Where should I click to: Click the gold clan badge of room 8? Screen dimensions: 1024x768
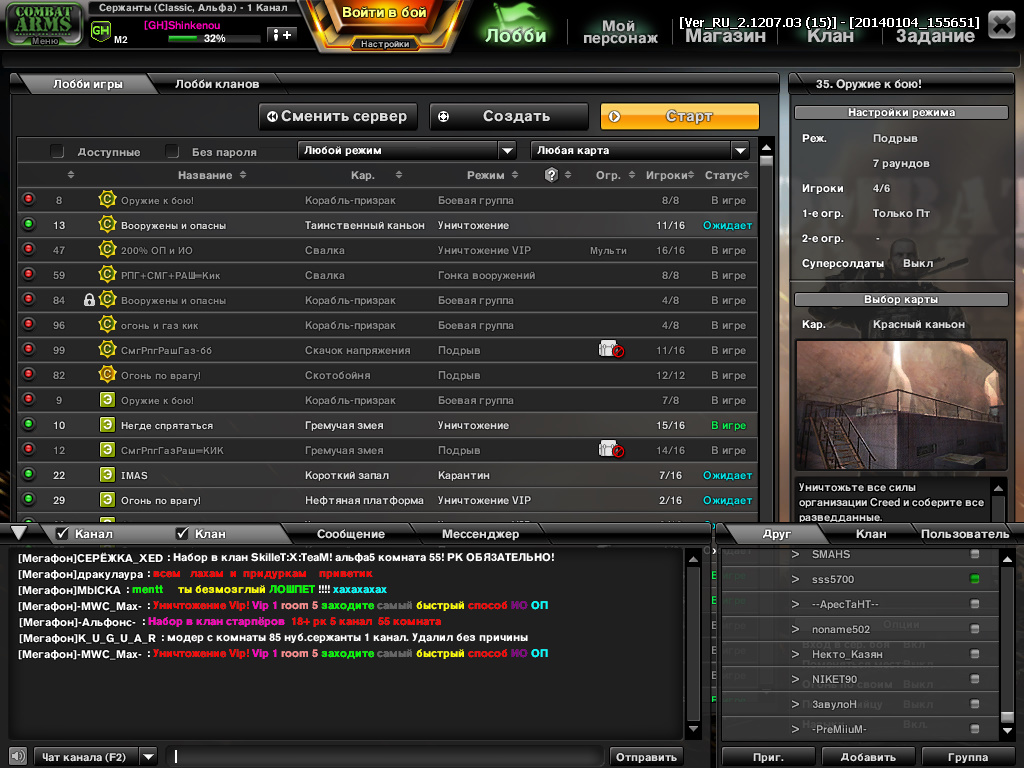point(107,199)
